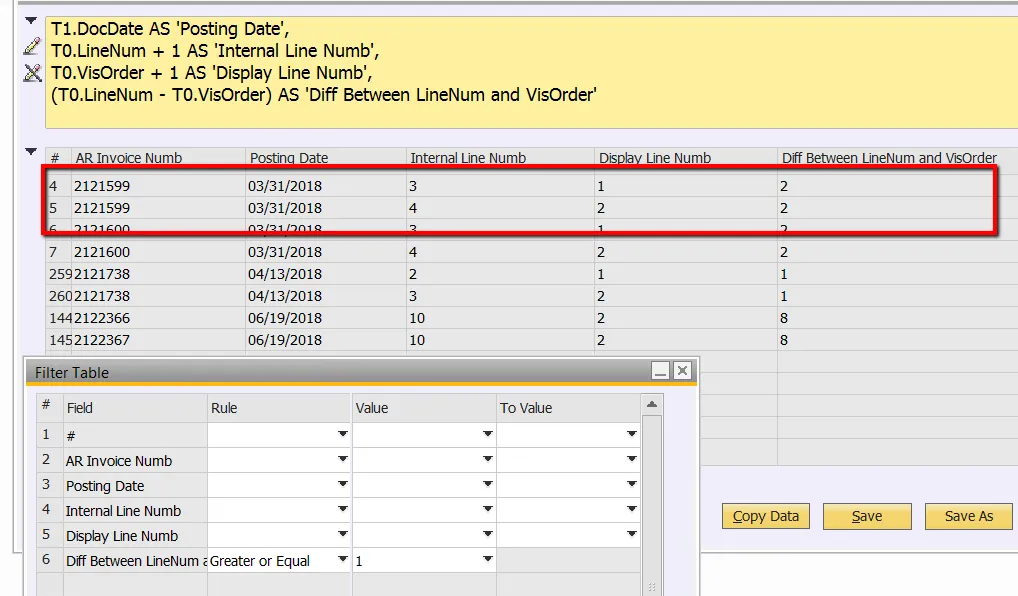Open the Value dropdown for Display Line Numb
1018x596 pixels.
pos(485,535)
